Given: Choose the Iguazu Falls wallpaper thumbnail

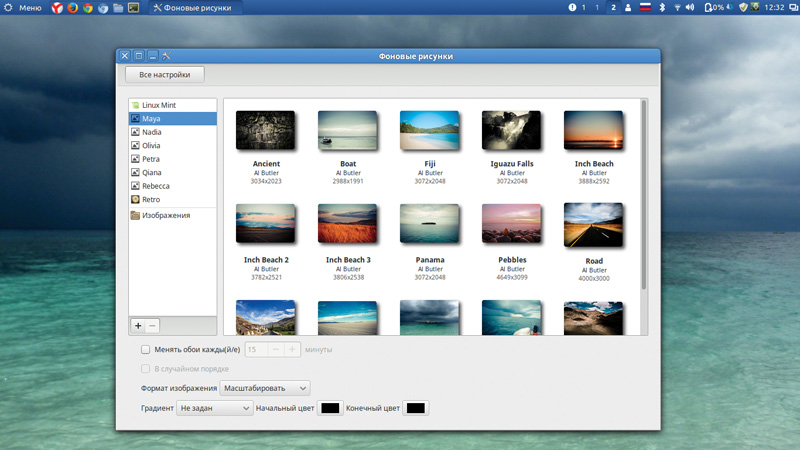Looking at the screenshot, I should coord(511,131).
